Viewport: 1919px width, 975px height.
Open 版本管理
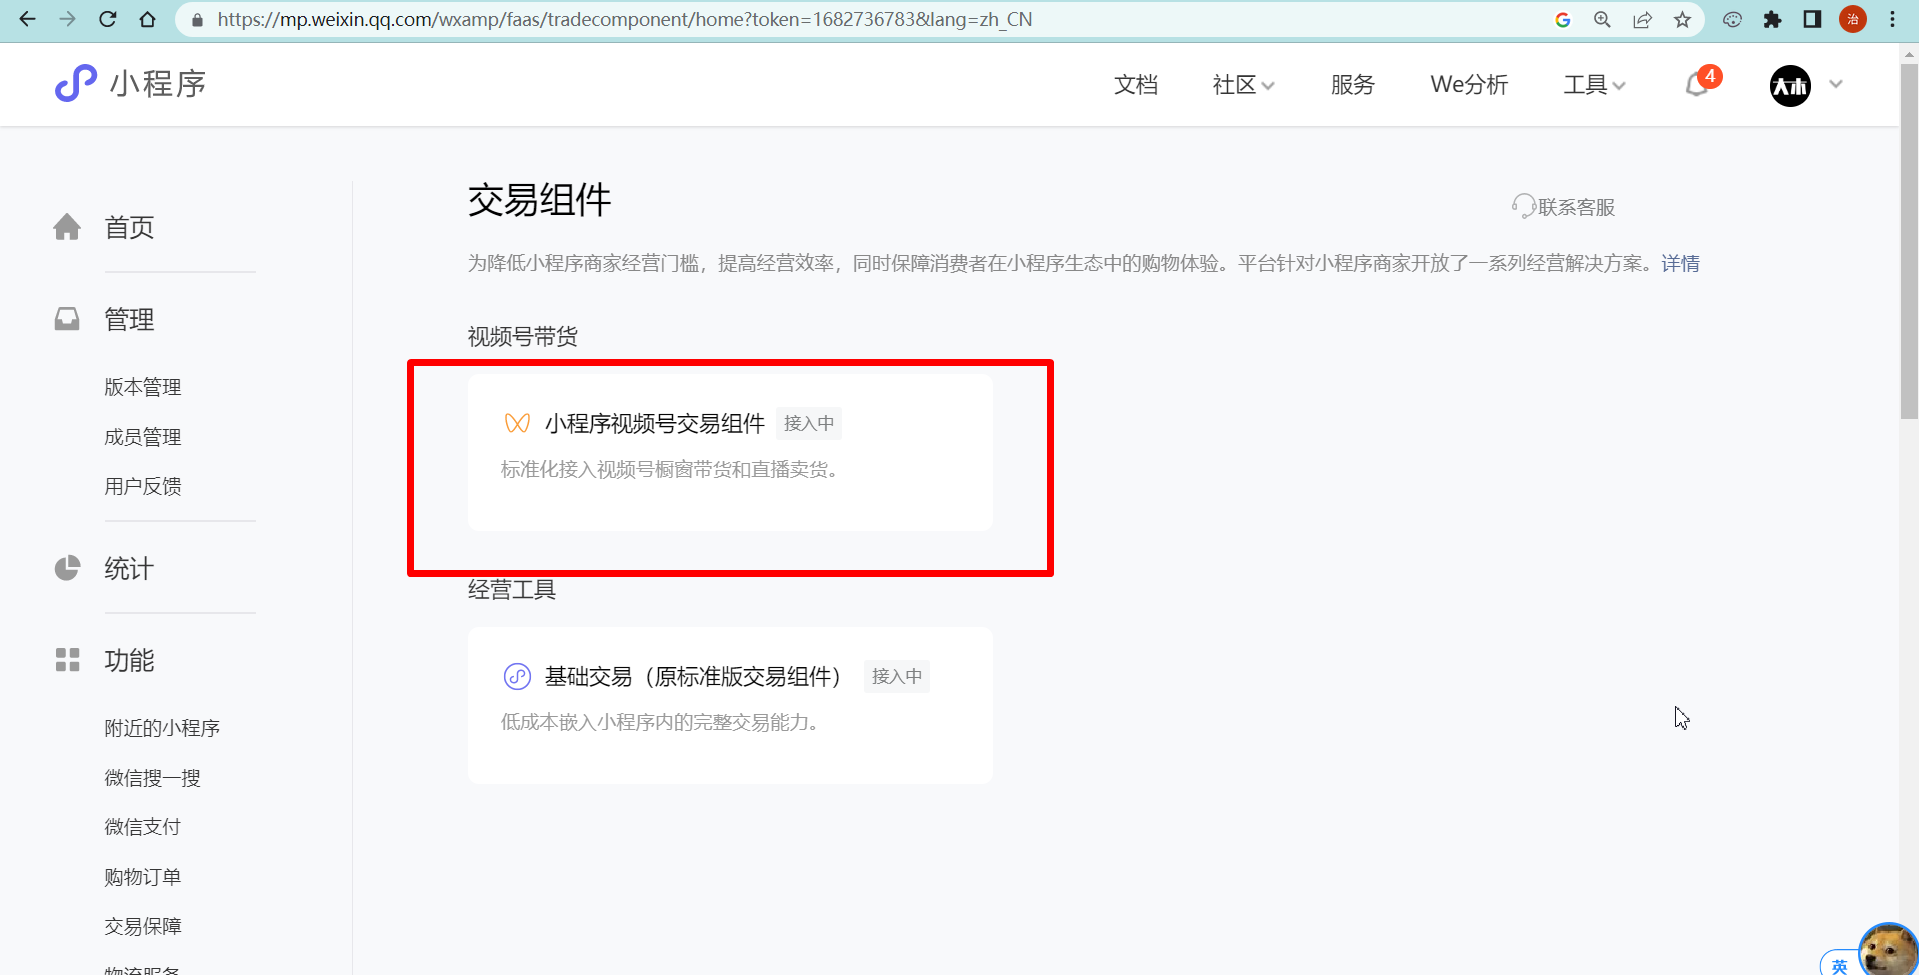pyautogui.click(x=143, y=387)
